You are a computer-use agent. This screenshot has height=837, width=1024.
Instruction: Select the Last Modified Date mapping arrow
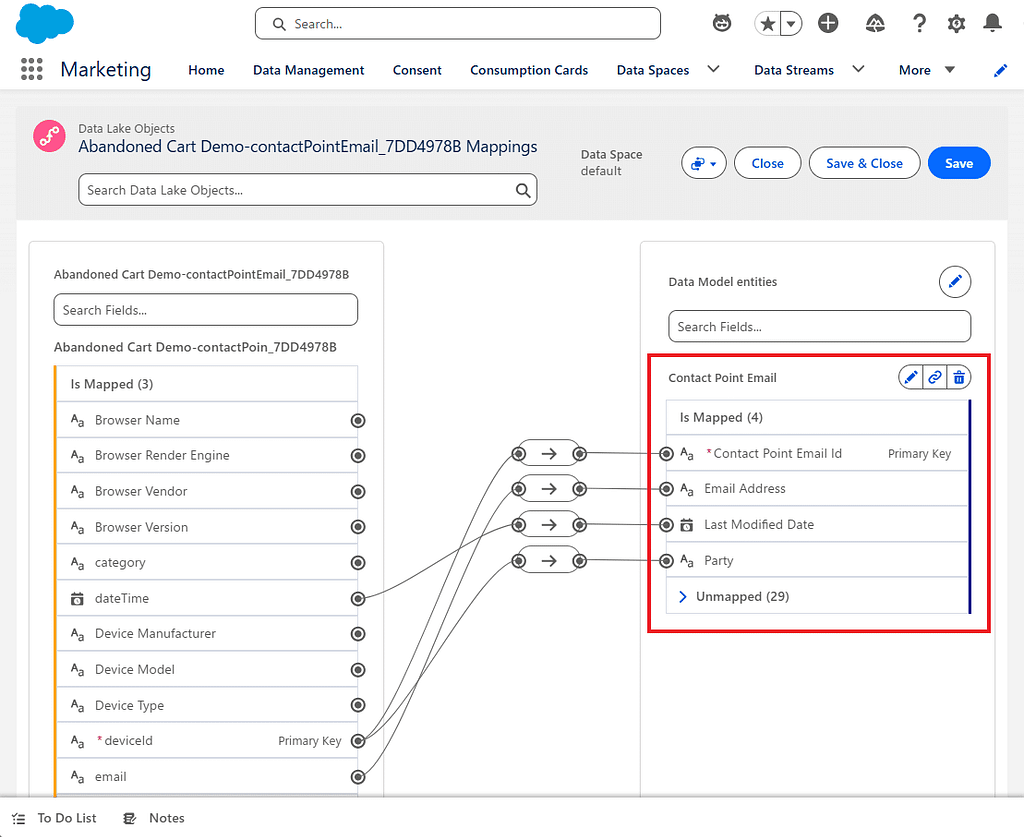549,525
